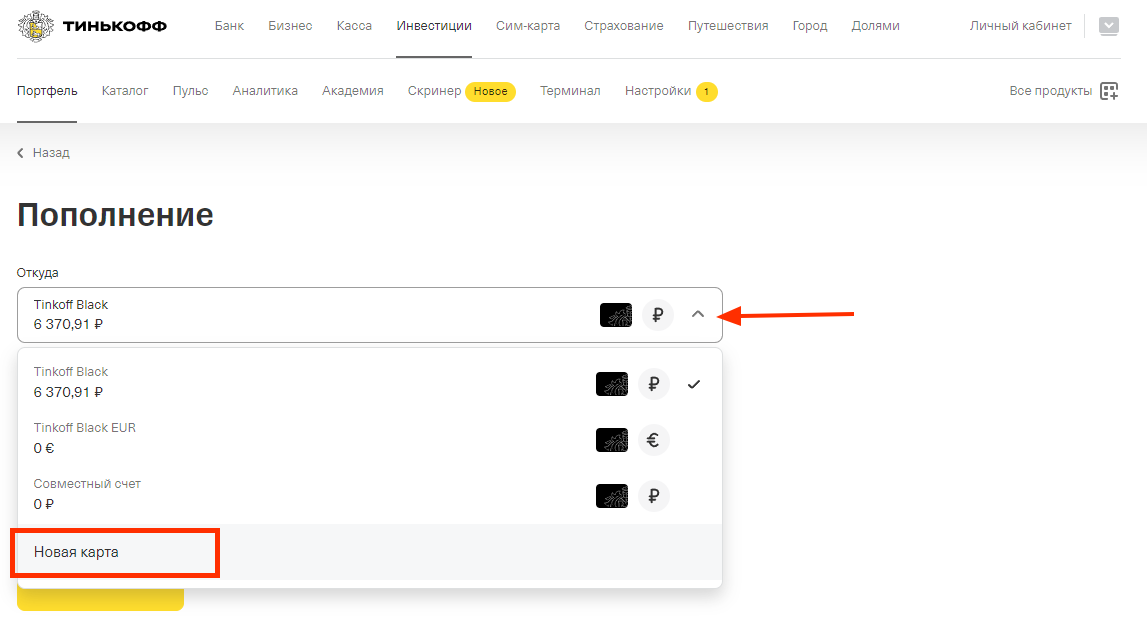Click the ruble icon in the selected Откуда field

pos(658,315)
